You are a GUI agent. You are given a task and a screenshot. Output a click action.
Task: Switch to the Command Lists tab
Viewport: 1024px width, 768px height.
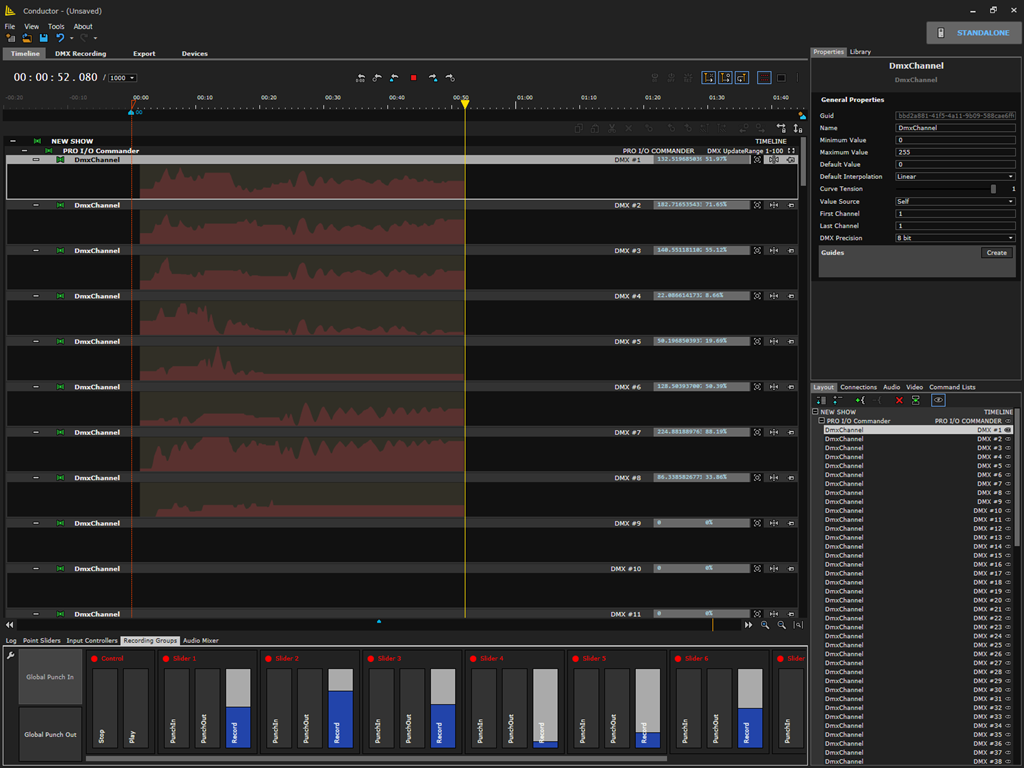pyautogui.click(x=952, y=387)
